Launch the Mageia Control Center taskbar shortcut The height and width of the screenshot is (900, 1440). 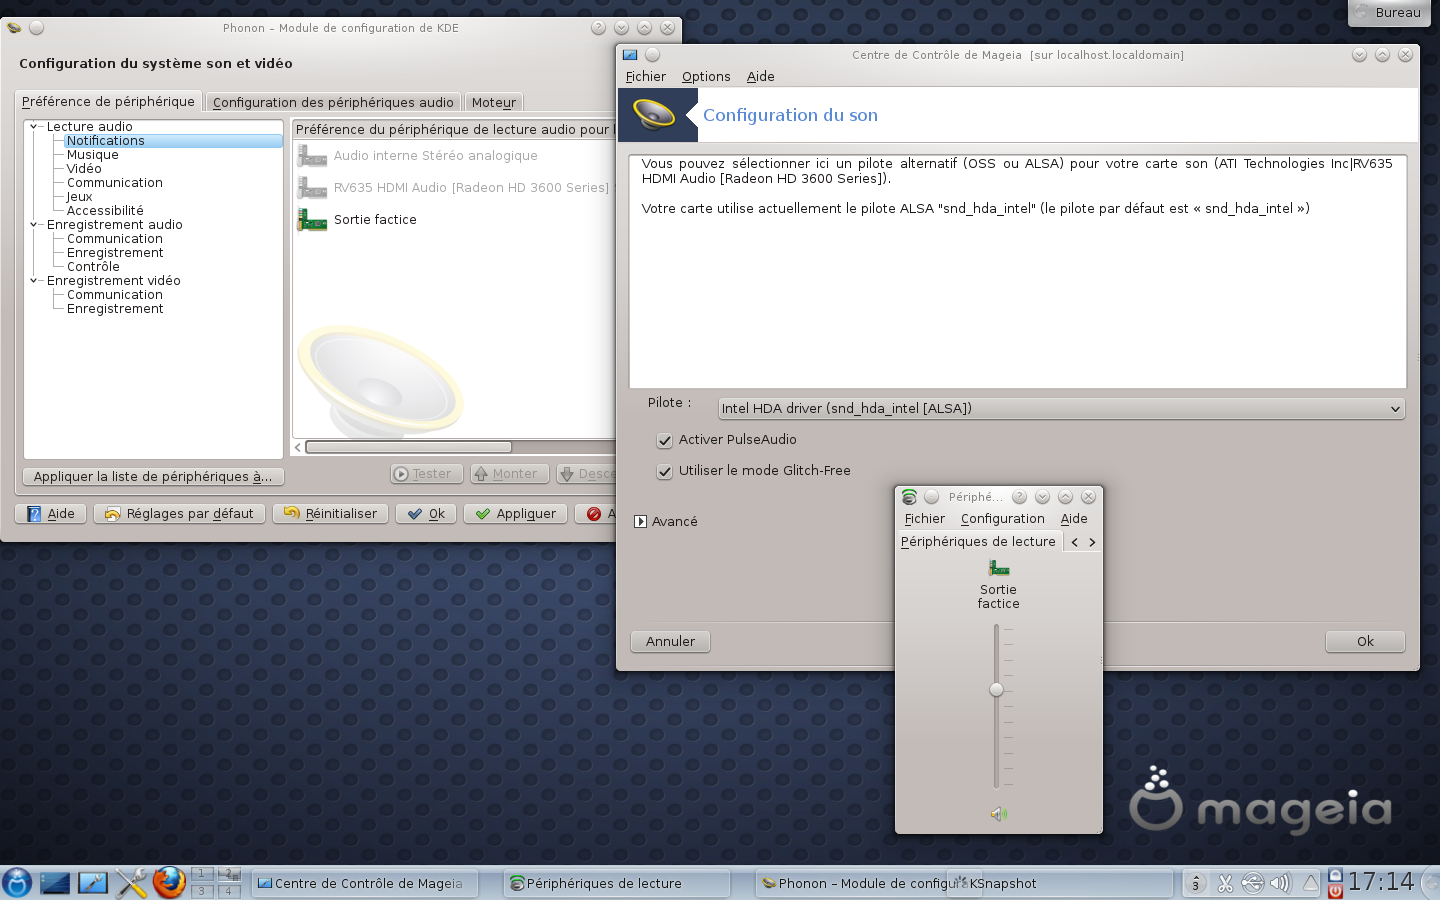93,883
